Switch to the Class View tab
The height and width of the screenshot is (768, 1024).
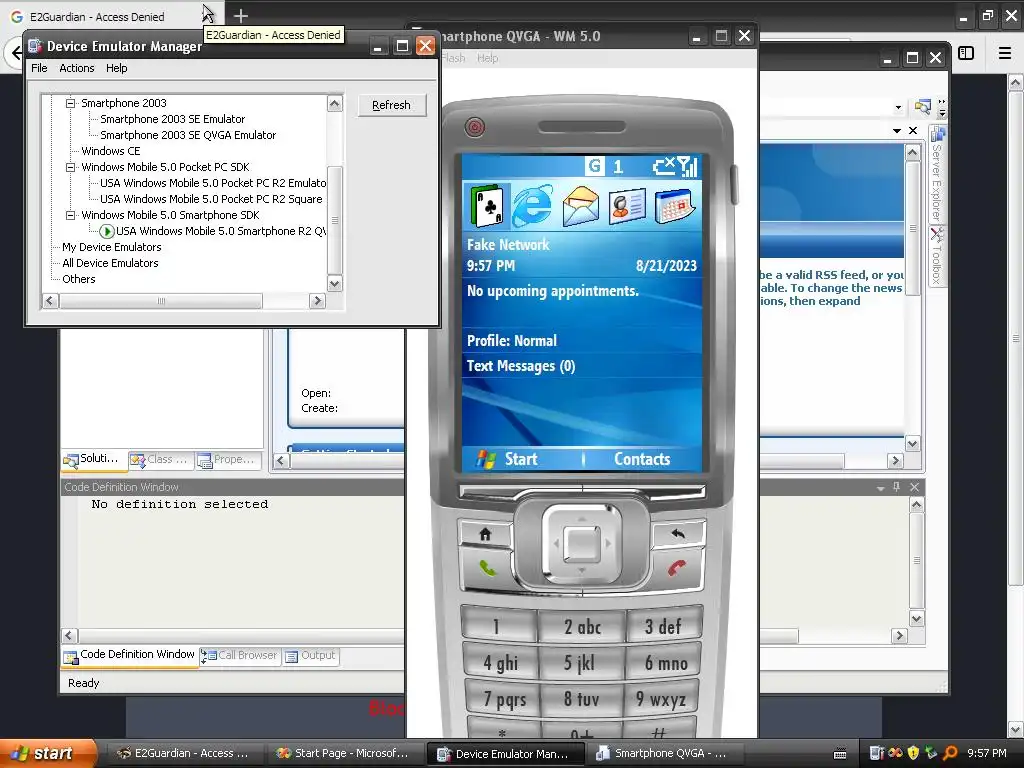[x=159, y=460]
